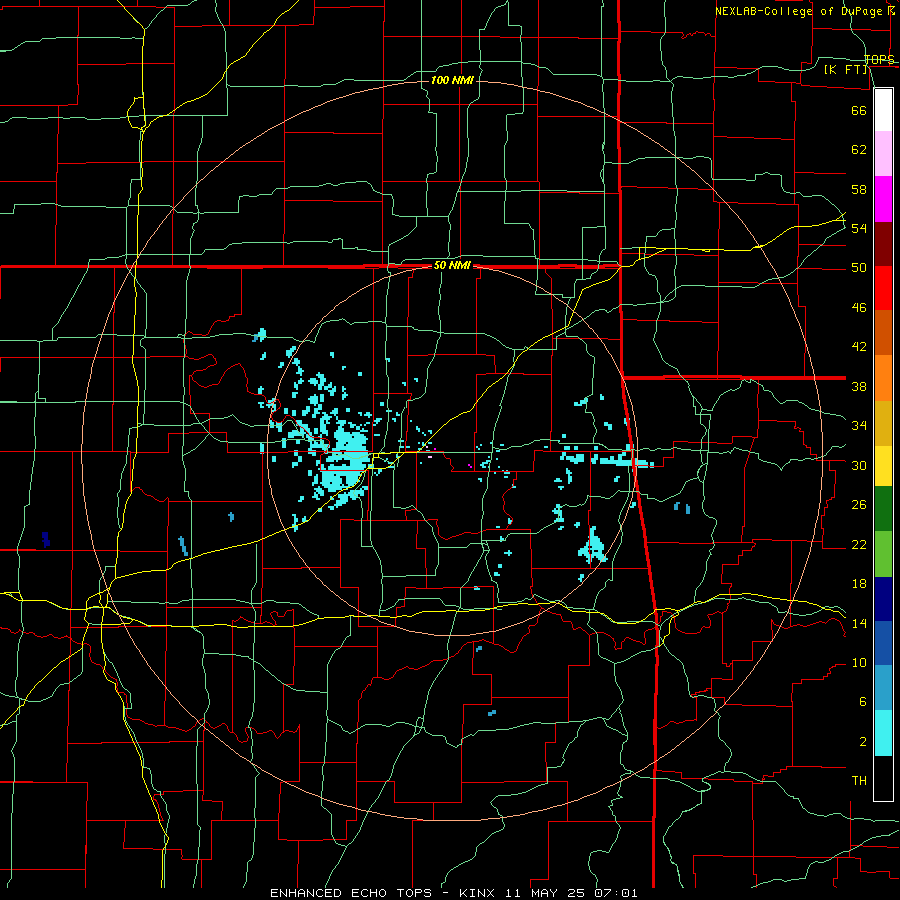Image resolution: width=900 pixels, height=900 pixels.
Task: Pick the light blue legend swatch
Action: [x=883, y=688]
